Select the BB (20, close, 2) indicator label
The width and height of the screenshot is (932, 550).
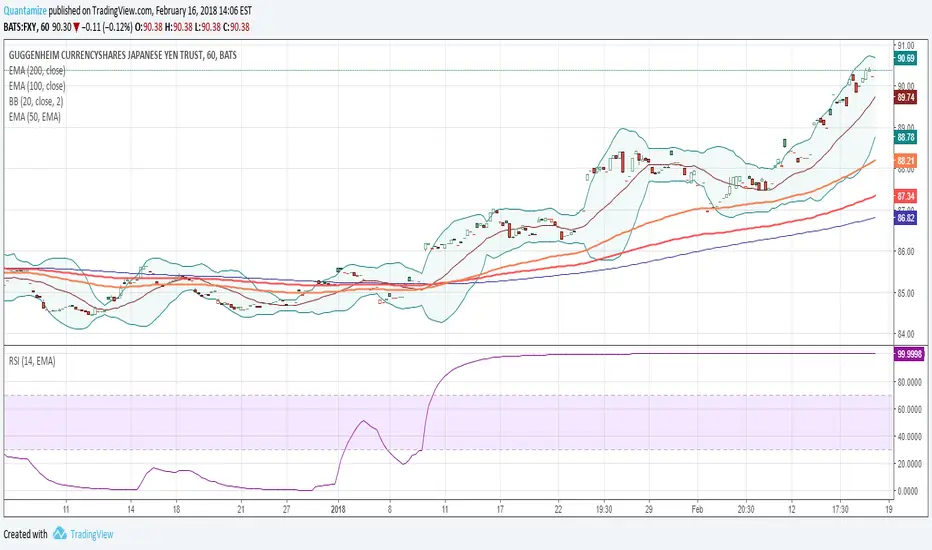pyautogui.click(x=36, y=101)
